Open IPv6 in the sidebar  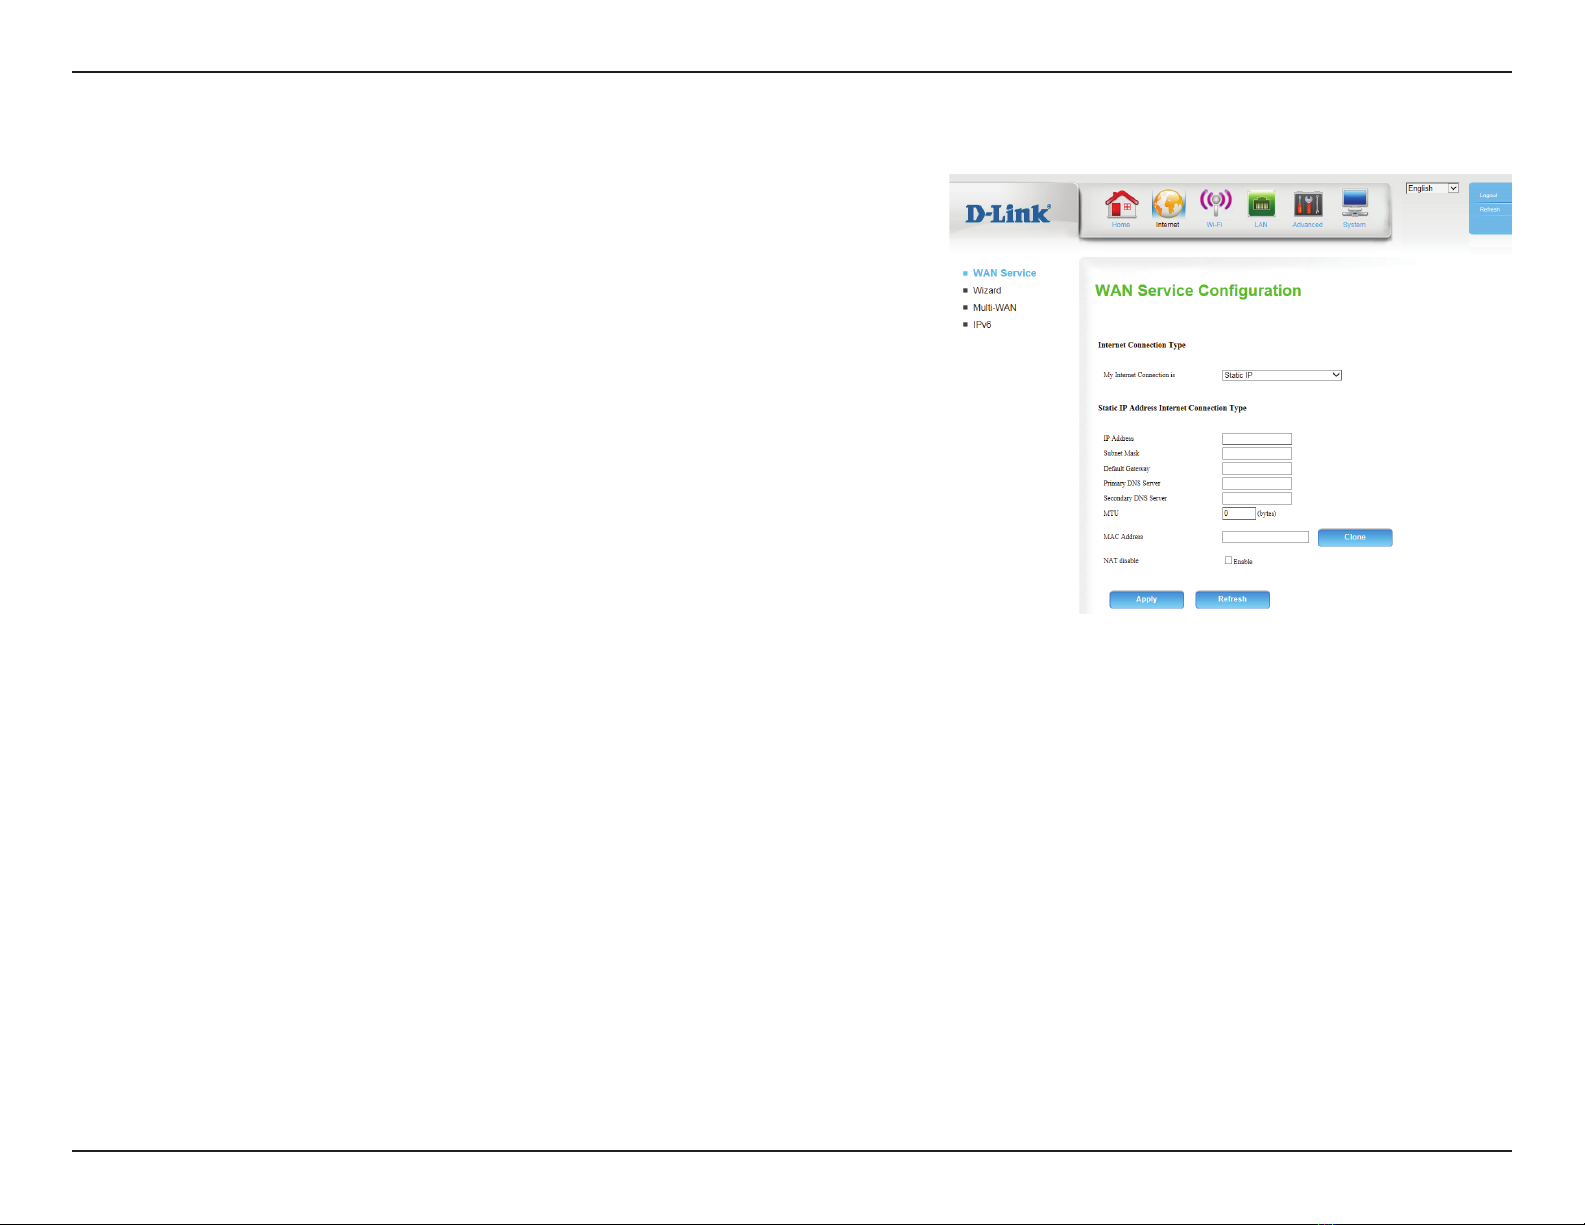(x=982, y=324)
